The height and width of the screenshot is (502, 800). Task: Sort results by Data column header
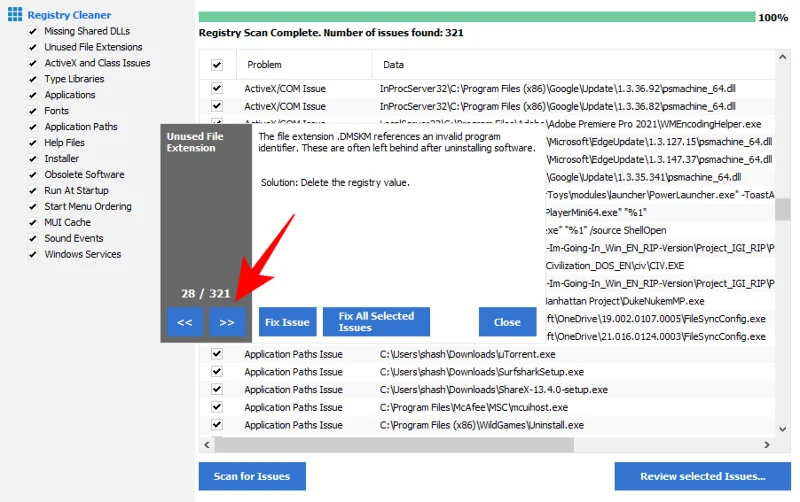pos(394,65)
